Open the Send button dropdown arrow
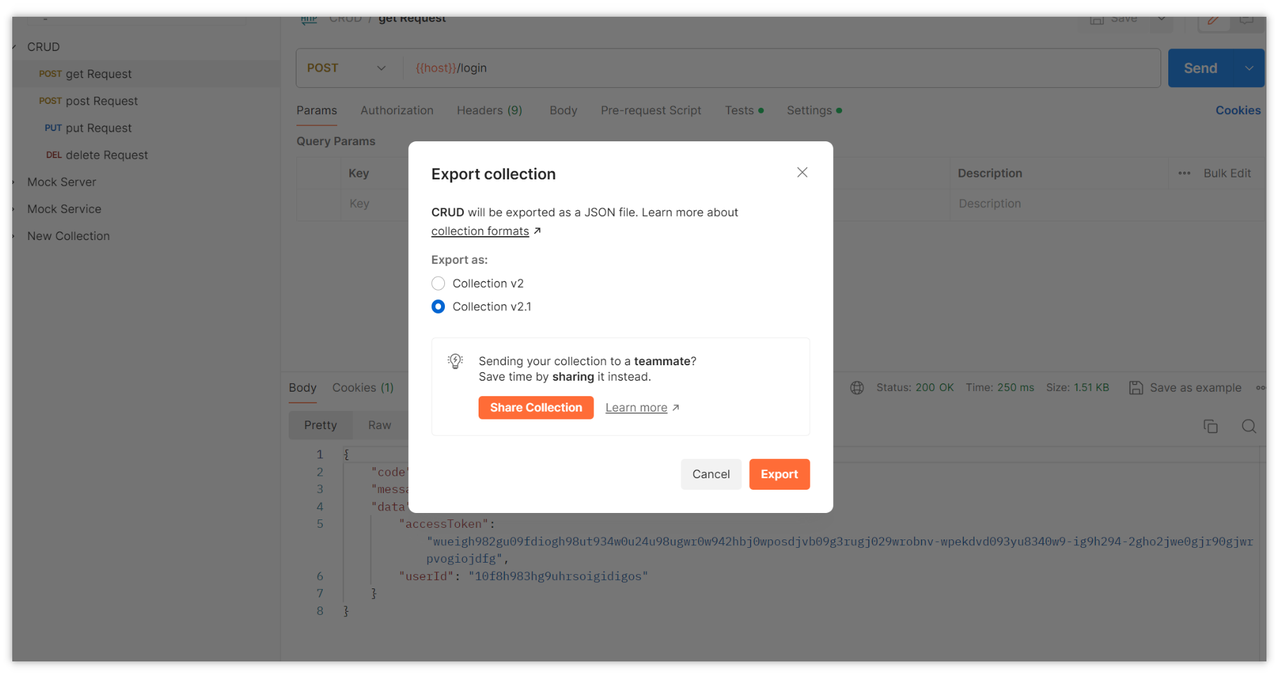 click(1250, 68)
